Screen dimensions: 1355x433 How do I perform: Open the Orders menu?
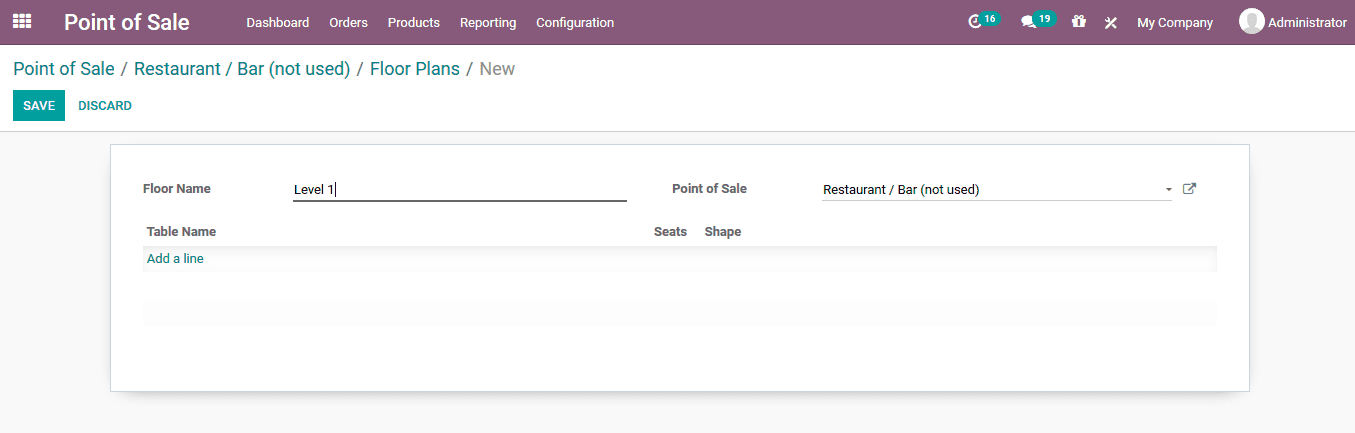tap(348, 22)
